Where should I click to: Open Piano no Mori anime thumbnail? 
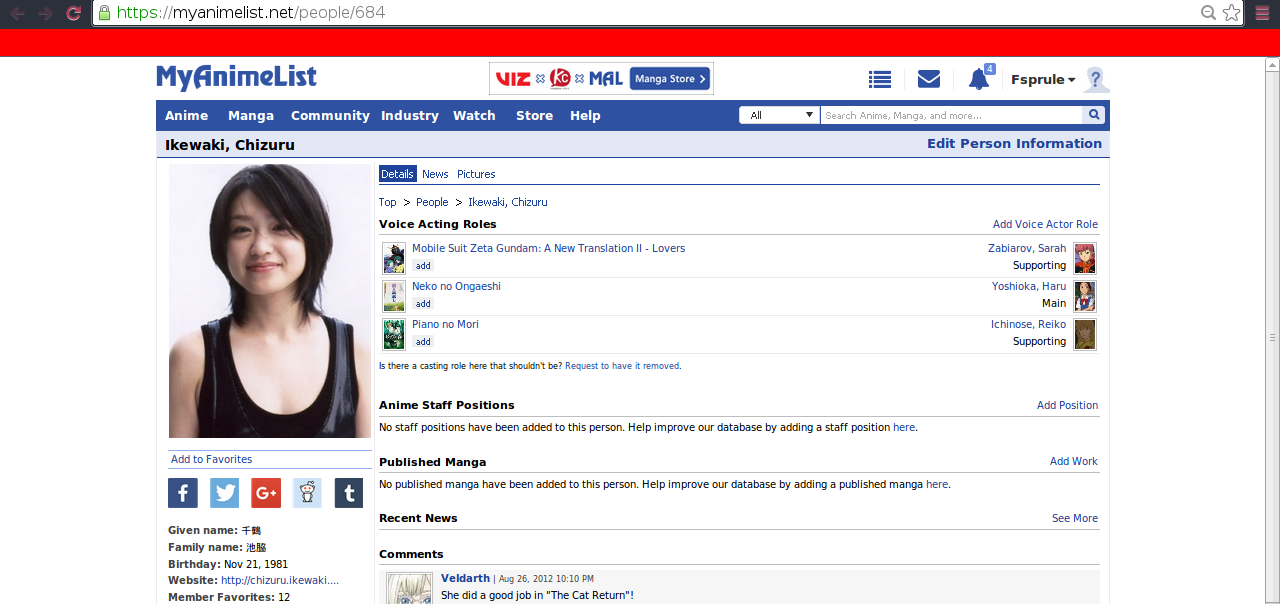(394, 334)
